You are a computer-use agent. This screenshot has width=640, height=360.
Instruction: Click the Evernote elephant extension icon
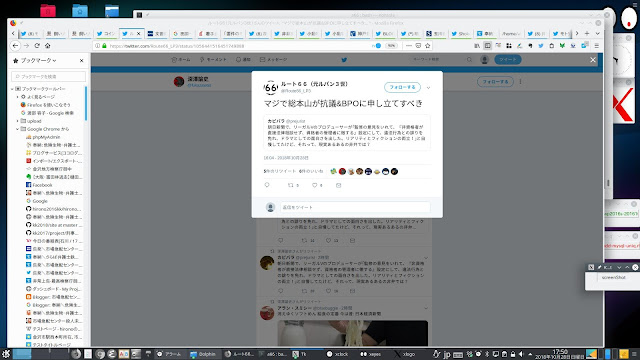tap(530, 46)
